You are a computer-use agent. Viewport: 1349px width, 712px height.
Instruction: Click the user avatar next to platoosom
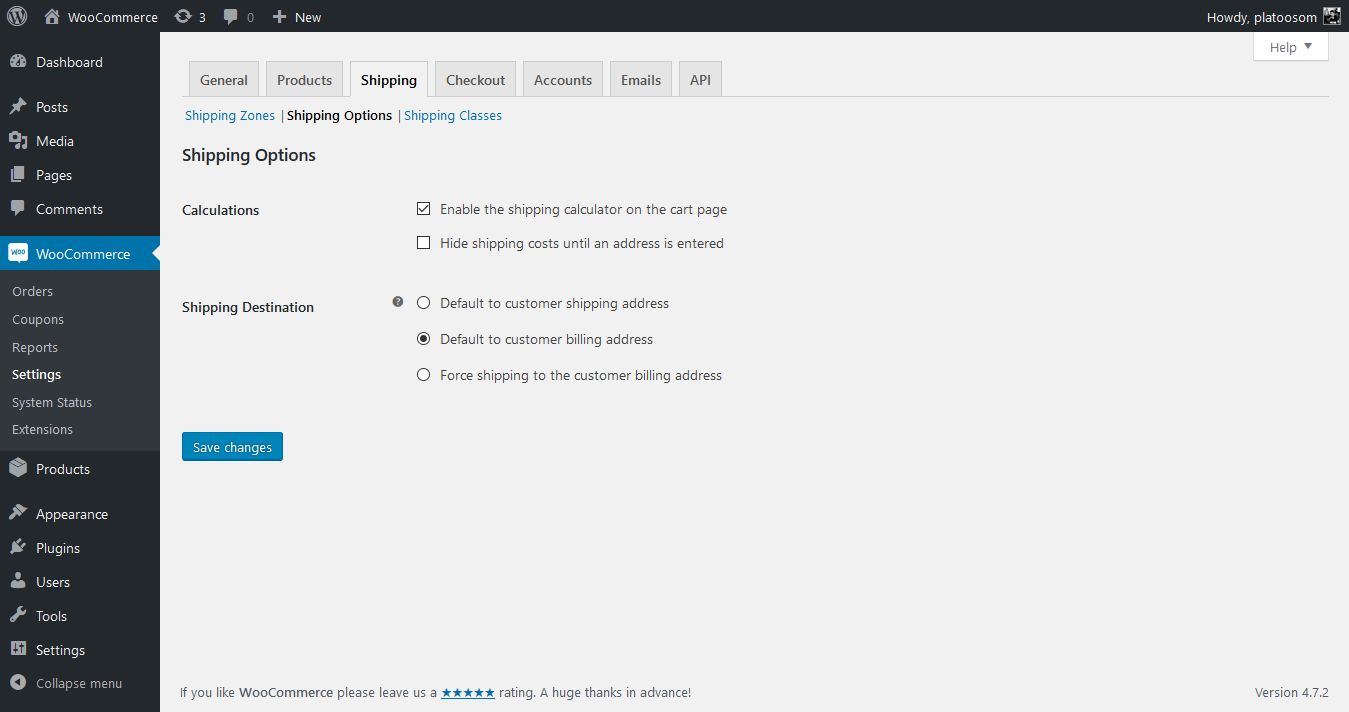(x=1331, y=17)
